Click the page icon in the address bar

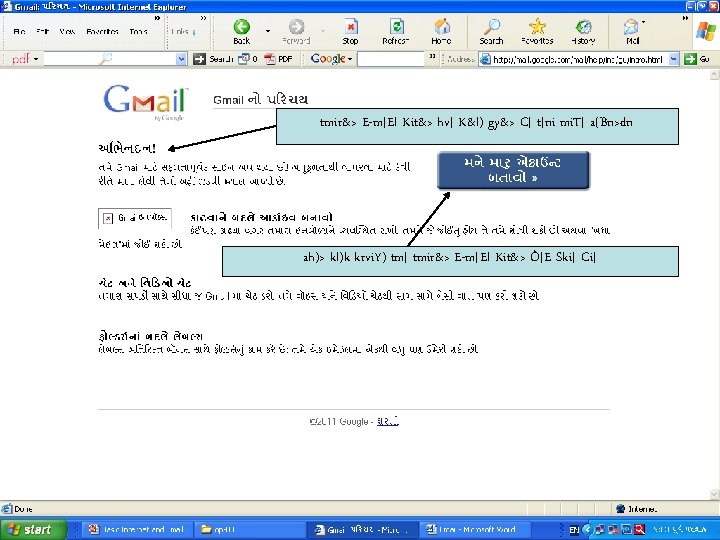[485, 59]
